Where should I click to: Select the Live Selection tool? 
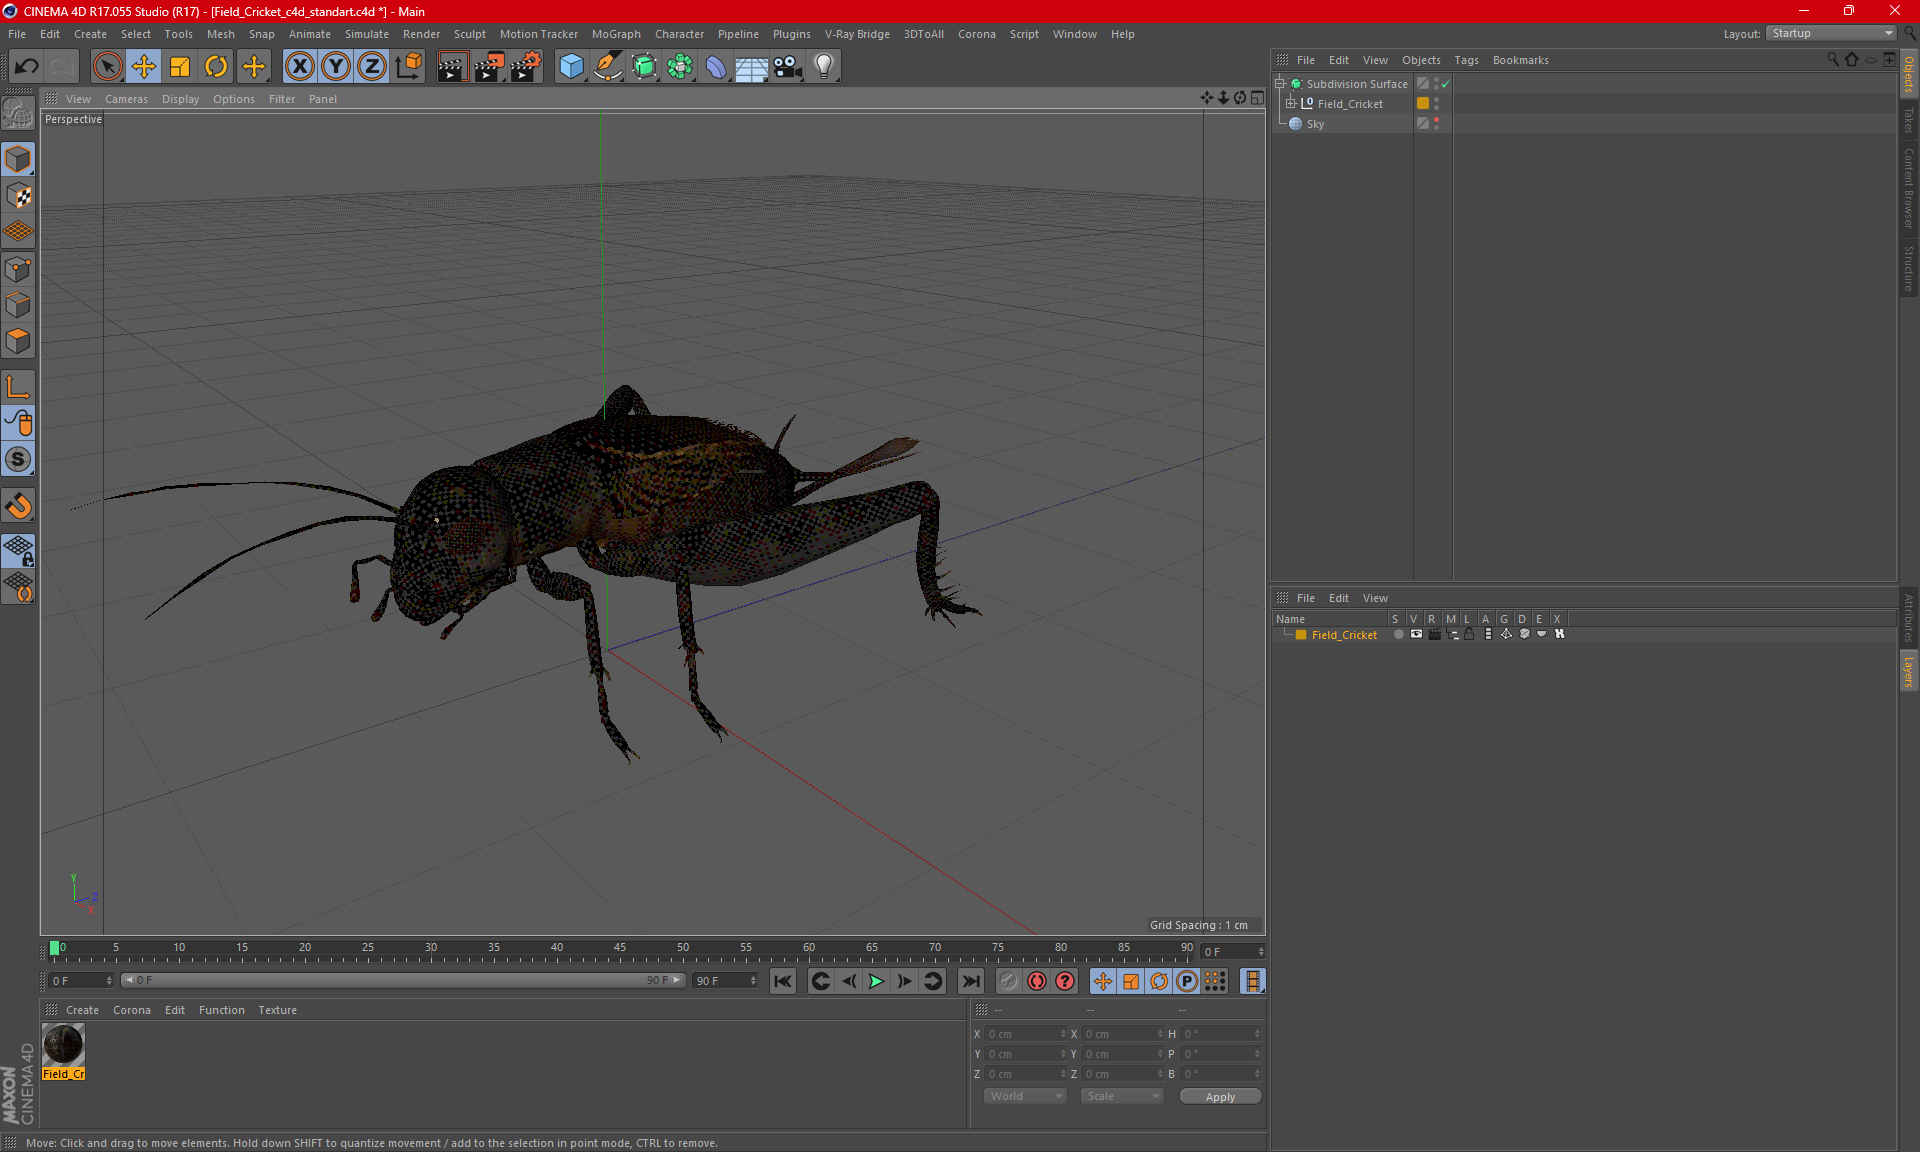click(107, 66)
